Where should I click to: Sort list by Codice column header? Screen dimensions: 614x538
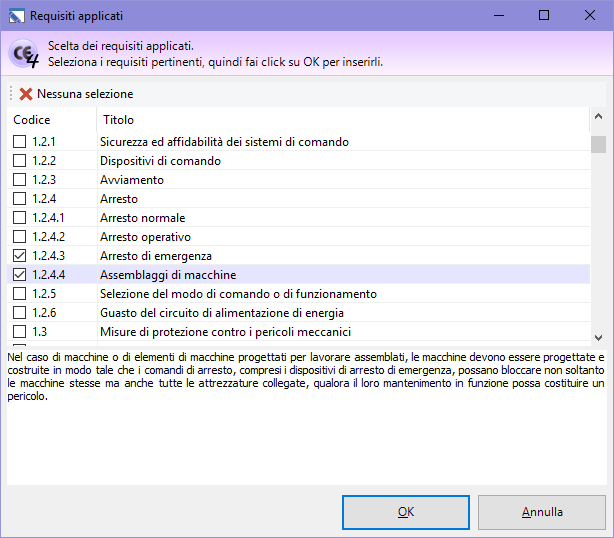click(32, 120)
